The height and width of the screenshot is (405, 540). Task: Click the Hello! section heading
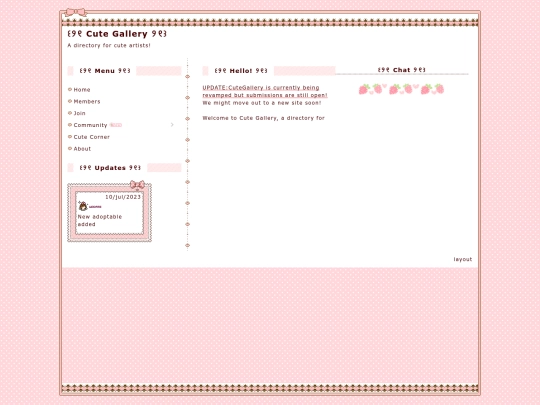(x=241, y=71)
